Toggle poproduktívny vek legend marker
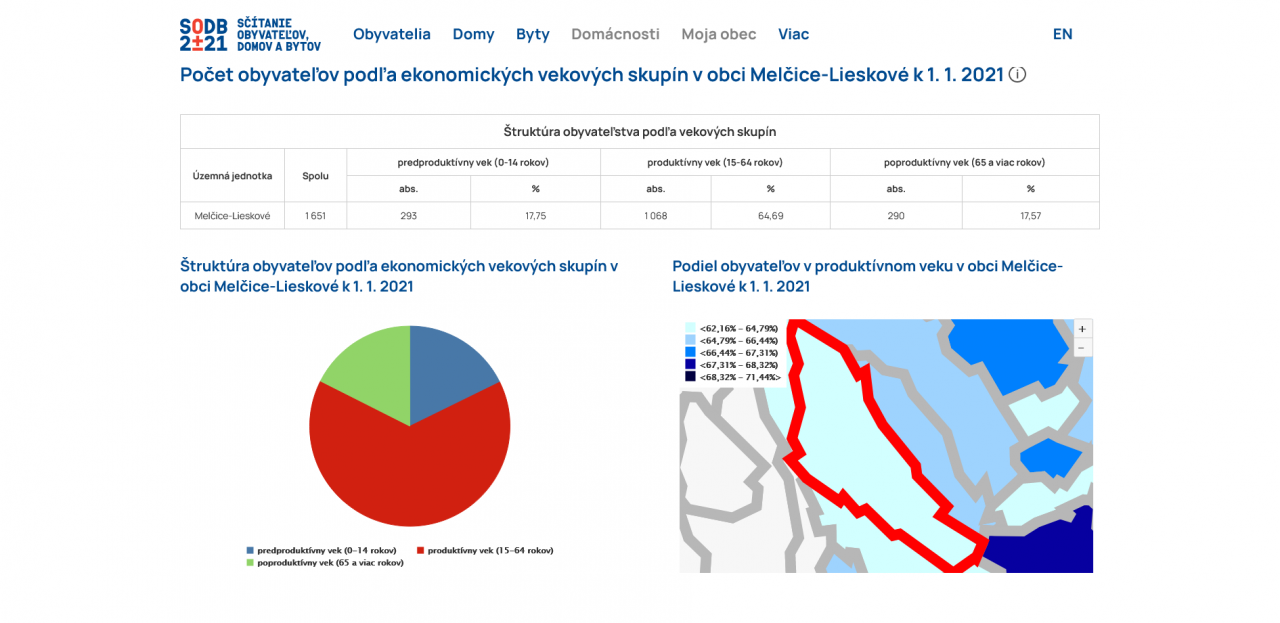 [x=251, y=563]
